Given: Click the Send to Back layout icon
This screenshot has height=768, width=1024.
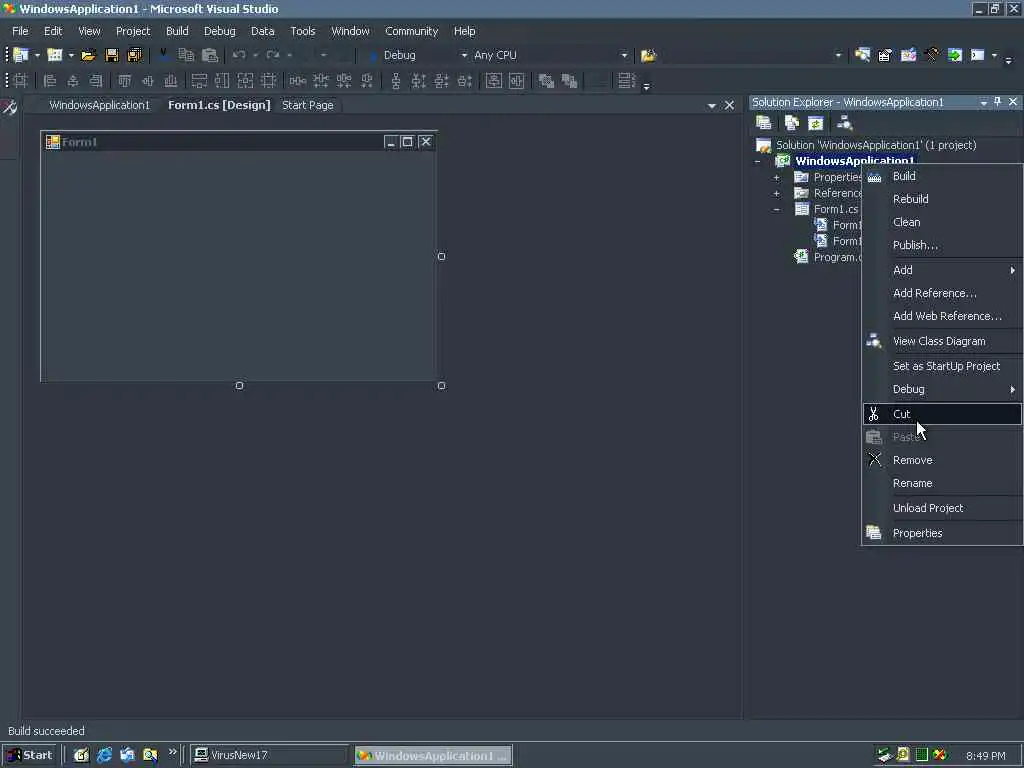Looking at the screenshot, I should pos(569,81).
